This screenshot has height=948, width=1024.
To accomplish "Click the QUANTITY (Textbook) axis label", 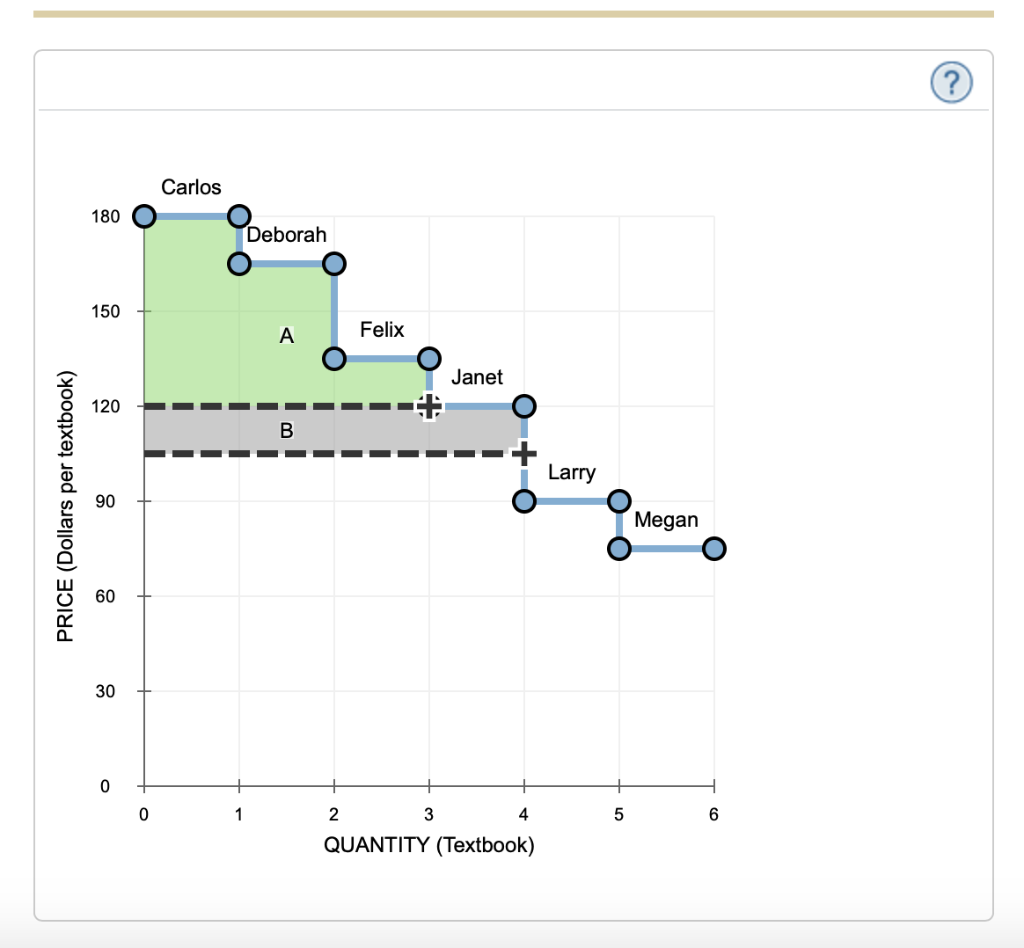I will click(429, 845).
